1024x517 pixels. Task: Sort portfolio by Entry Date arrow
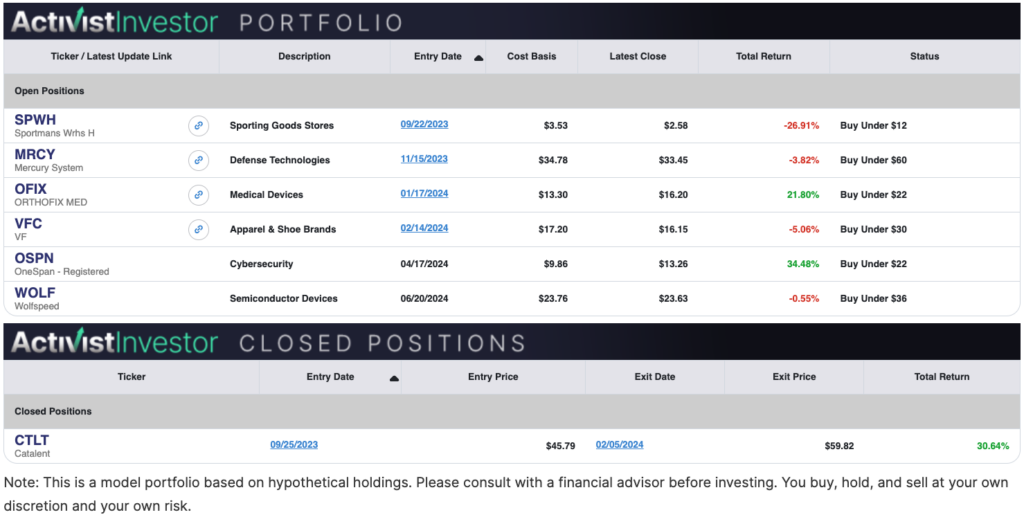coord(478,57)
